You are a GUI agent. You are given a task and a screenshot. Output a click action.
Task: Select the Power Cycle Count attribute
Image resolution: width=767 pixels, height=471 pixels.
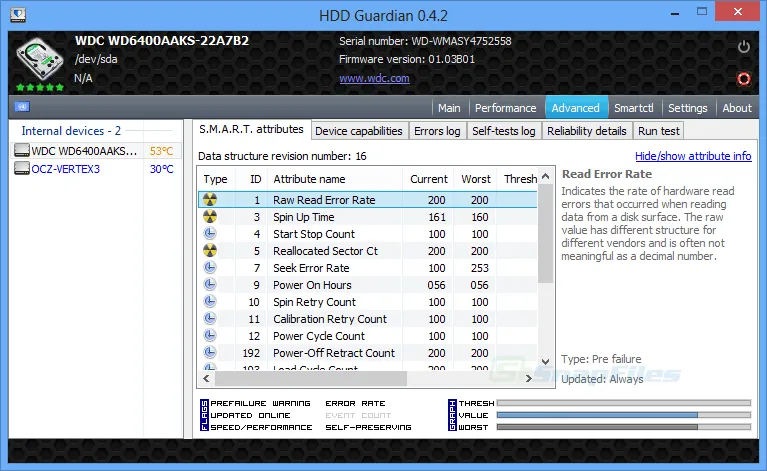368,336
